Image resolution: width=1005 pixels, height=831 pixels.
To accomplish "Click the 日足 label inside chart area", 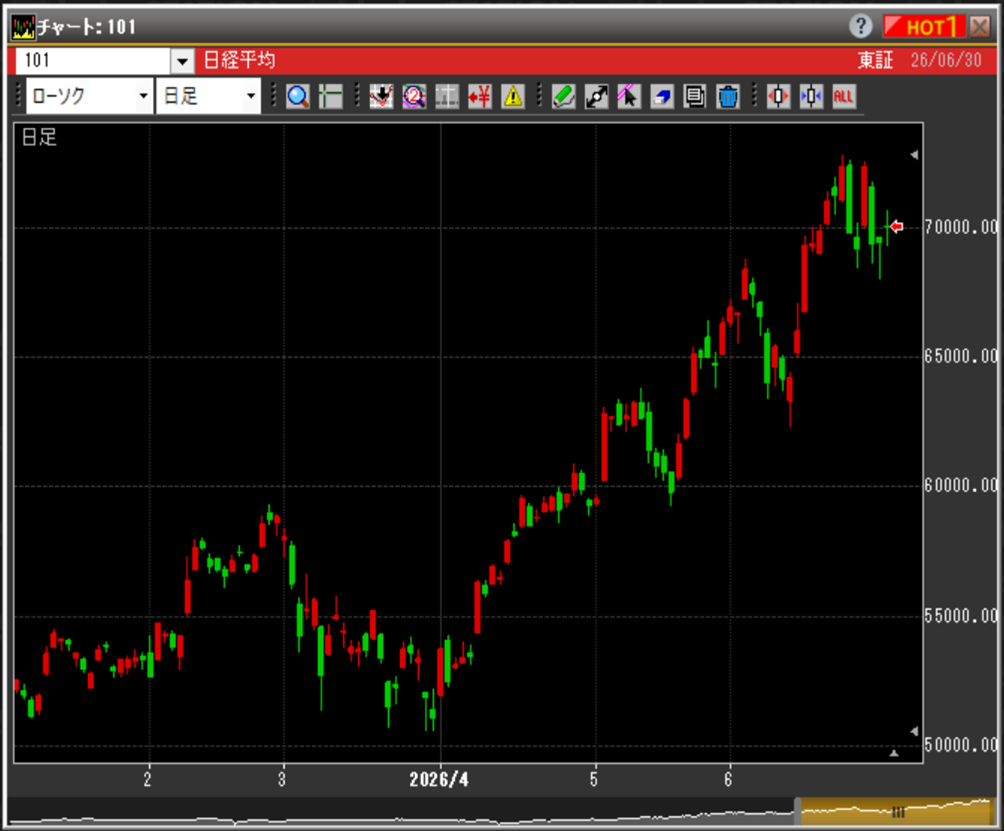I will [40, 137].
